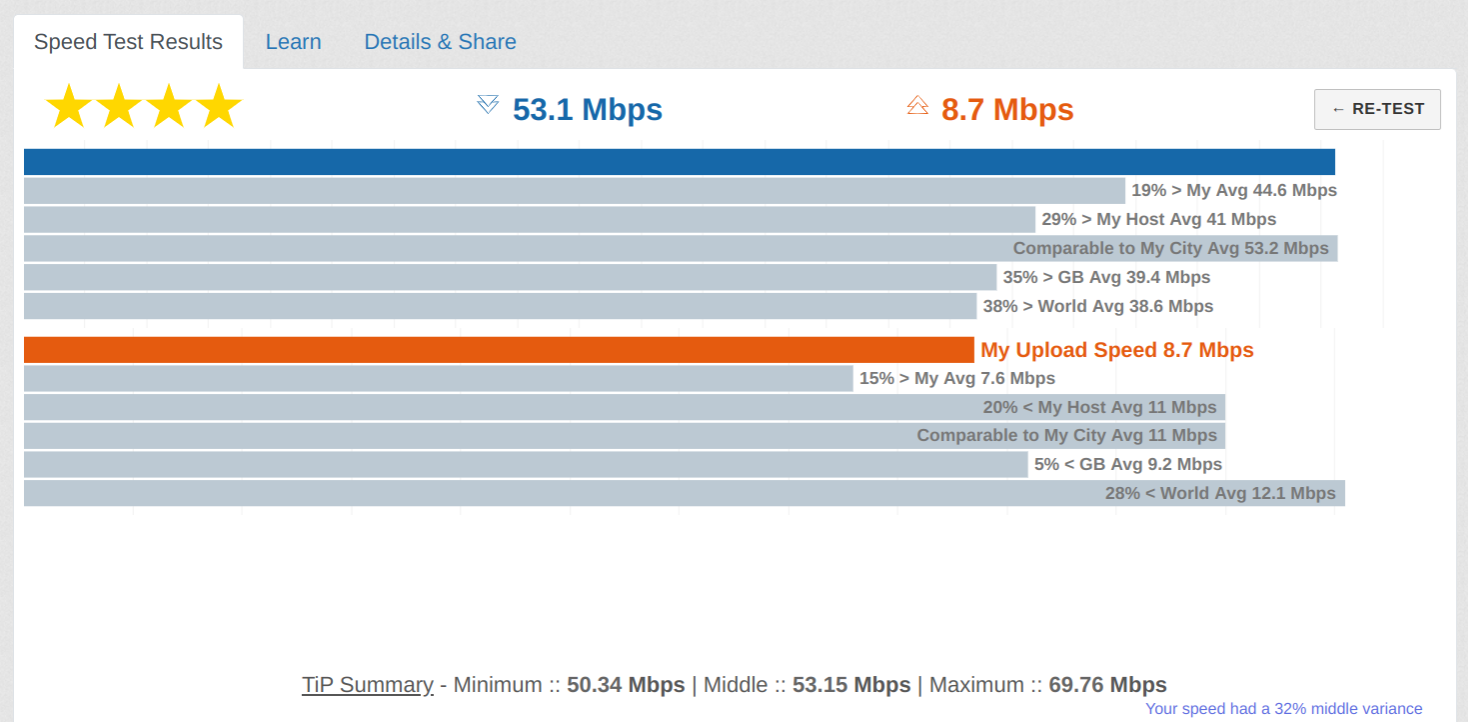This screenshot has height=722, width=1468.
Task: Click the blue download arrow icon
Action: pos(488,103)
